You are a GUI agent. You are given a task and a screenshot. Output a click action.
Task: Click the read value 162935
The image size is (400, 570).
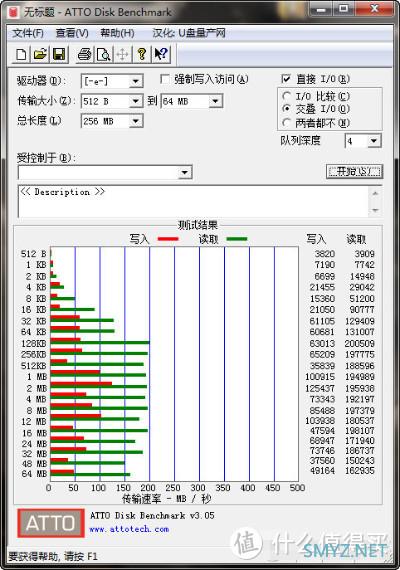[x=359, y=470]
